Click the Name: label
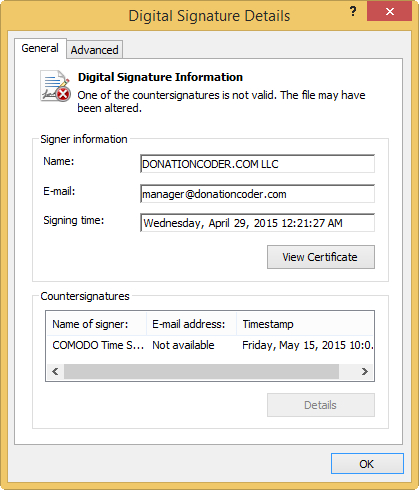This screenshot has height=490, width=419. coord(59,161)
